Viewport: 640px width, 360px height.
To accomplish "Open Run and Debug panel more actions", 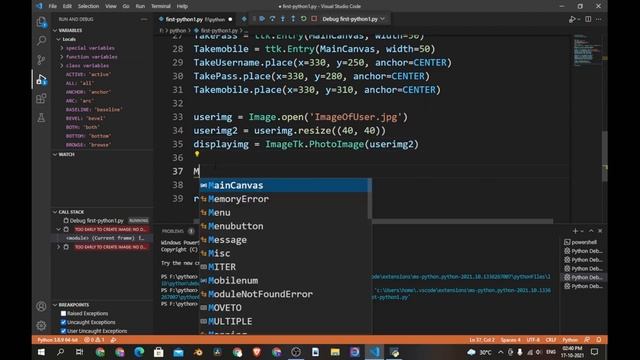I will 144,19.
